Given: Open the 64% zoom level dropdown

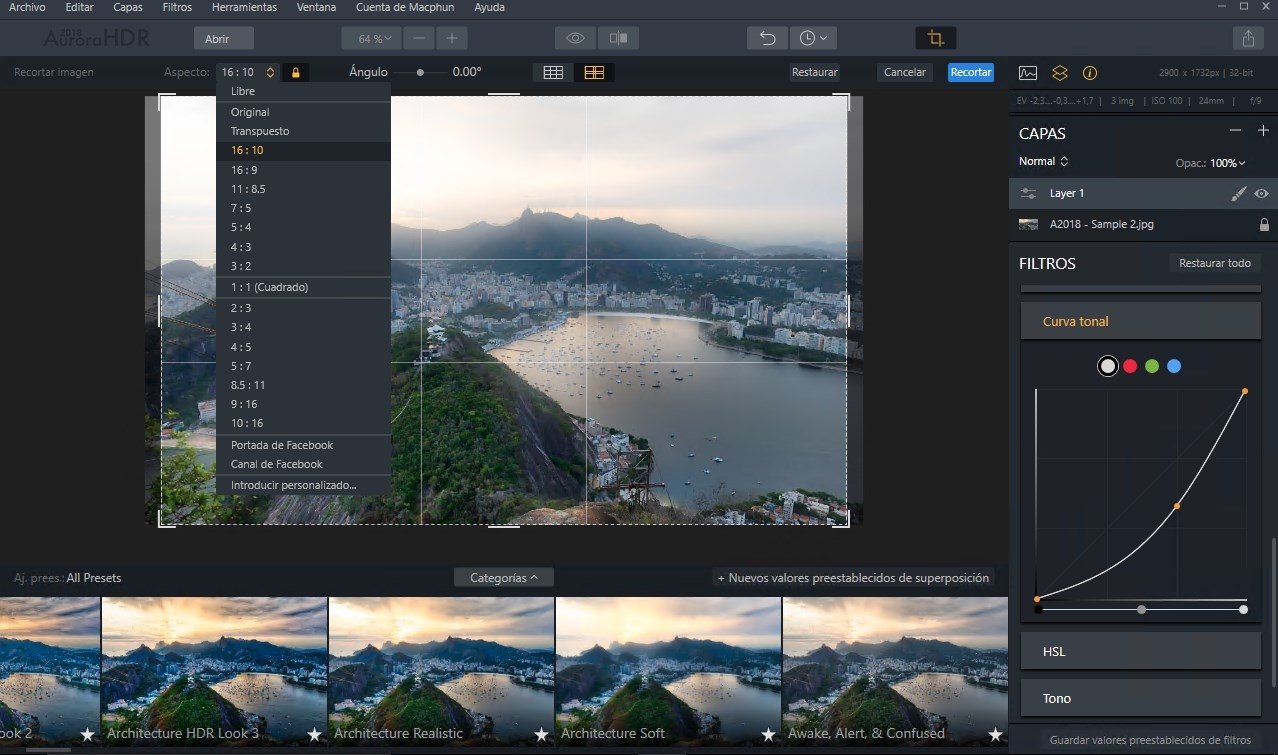Looking at the screenshot, I should pos(371,38).
